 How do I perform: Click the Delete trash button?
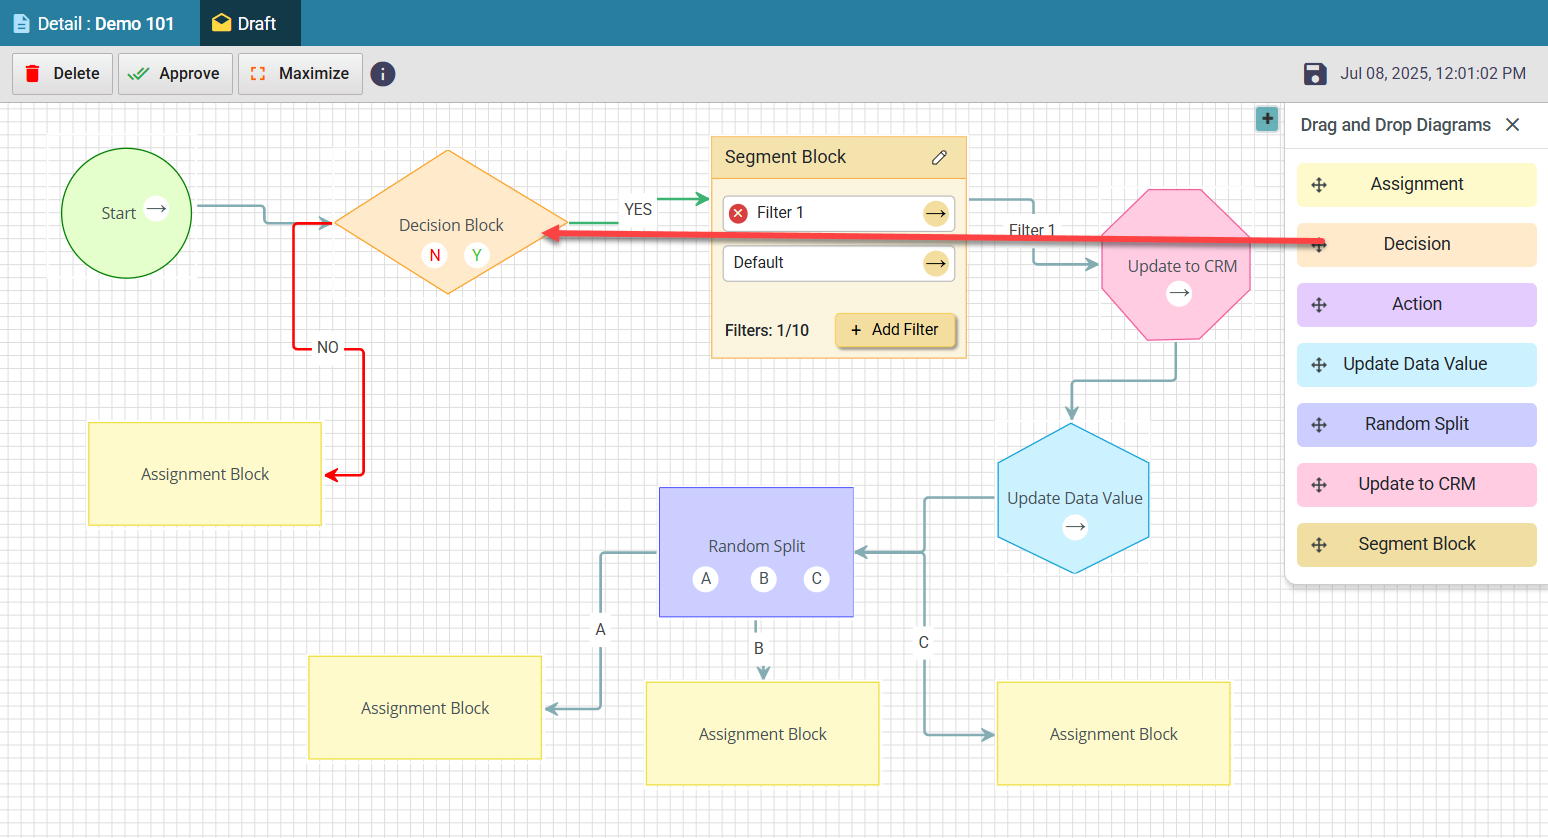pos(62,74)
